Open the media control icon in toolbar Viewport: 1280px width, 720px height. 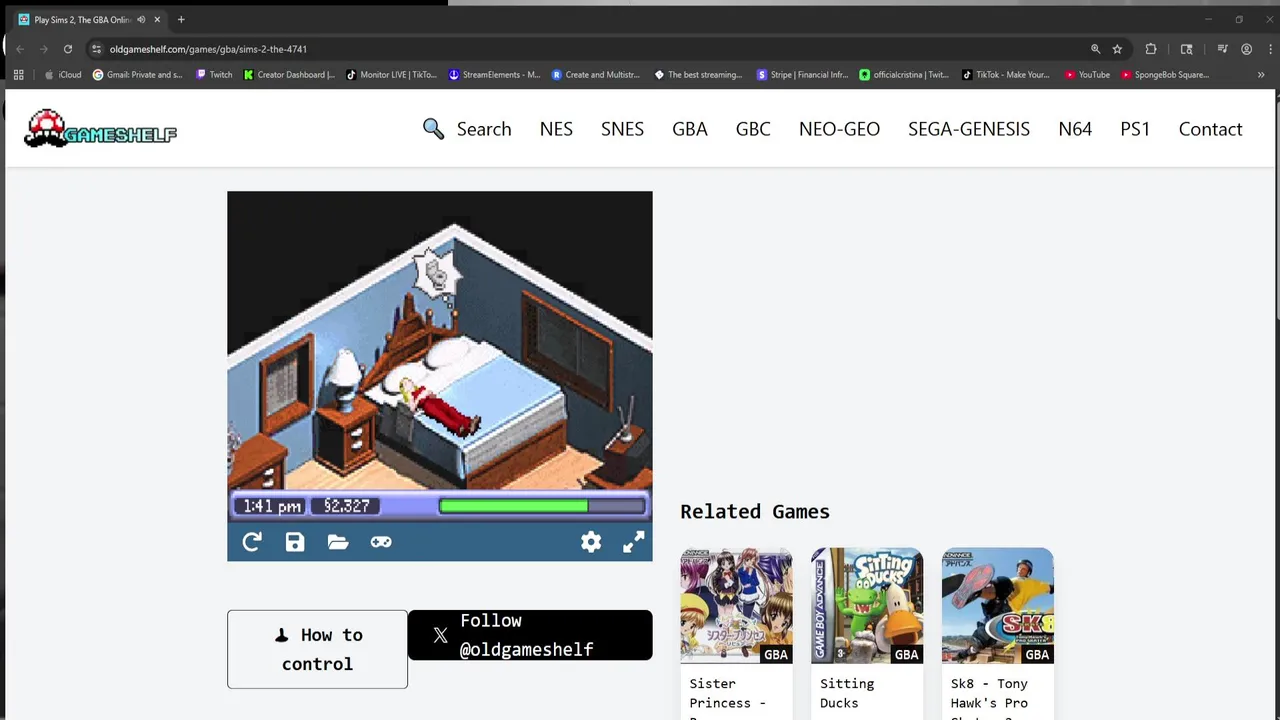1222,49
